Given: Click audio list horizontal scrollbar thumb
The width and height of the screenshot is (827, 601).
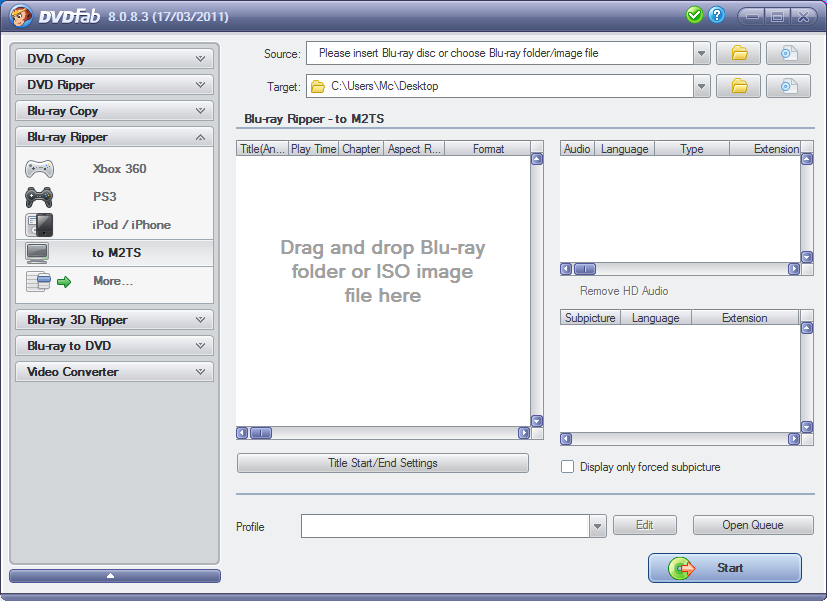Looking at the screenshot, I should pos(584,269).
